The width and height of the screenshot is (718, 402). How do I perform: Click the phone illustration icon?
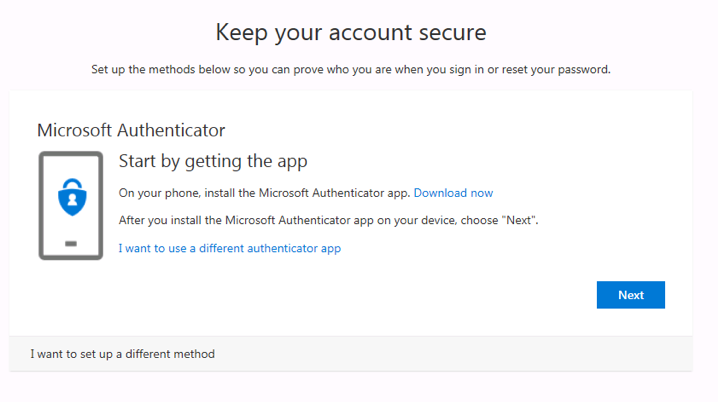click(70, 205)
